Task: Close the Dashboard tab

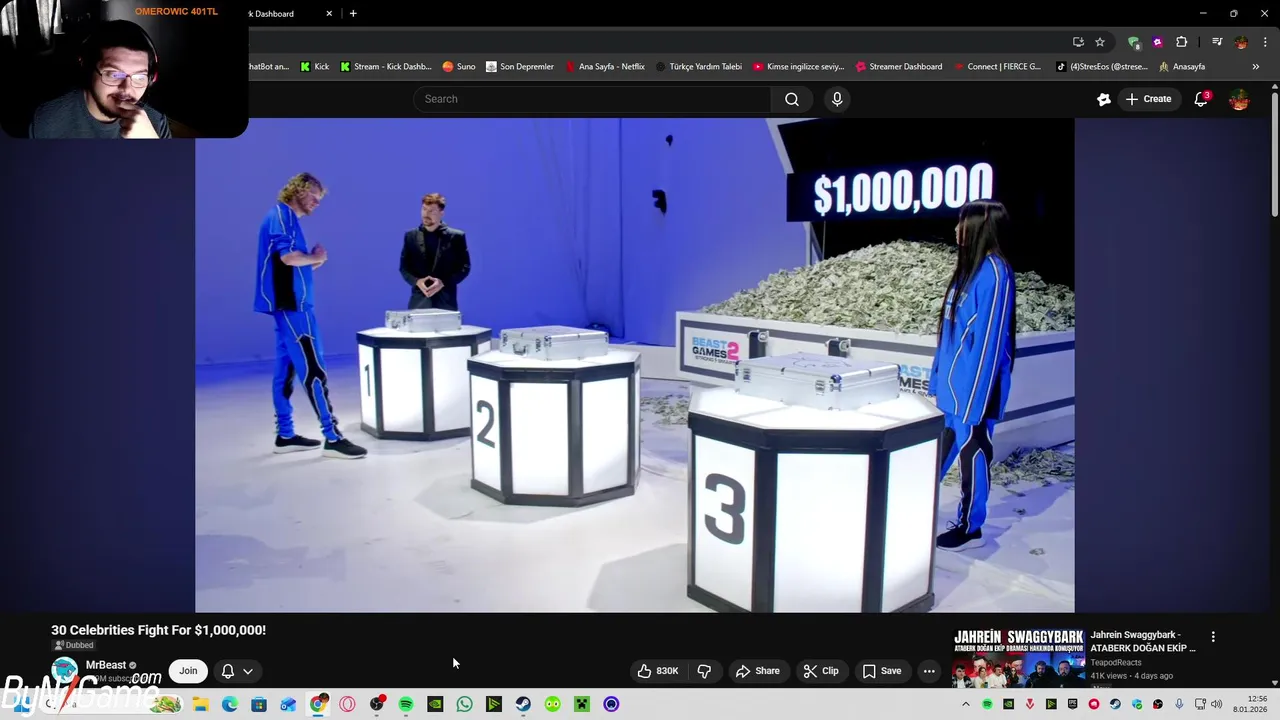Action: pos(329,14)
